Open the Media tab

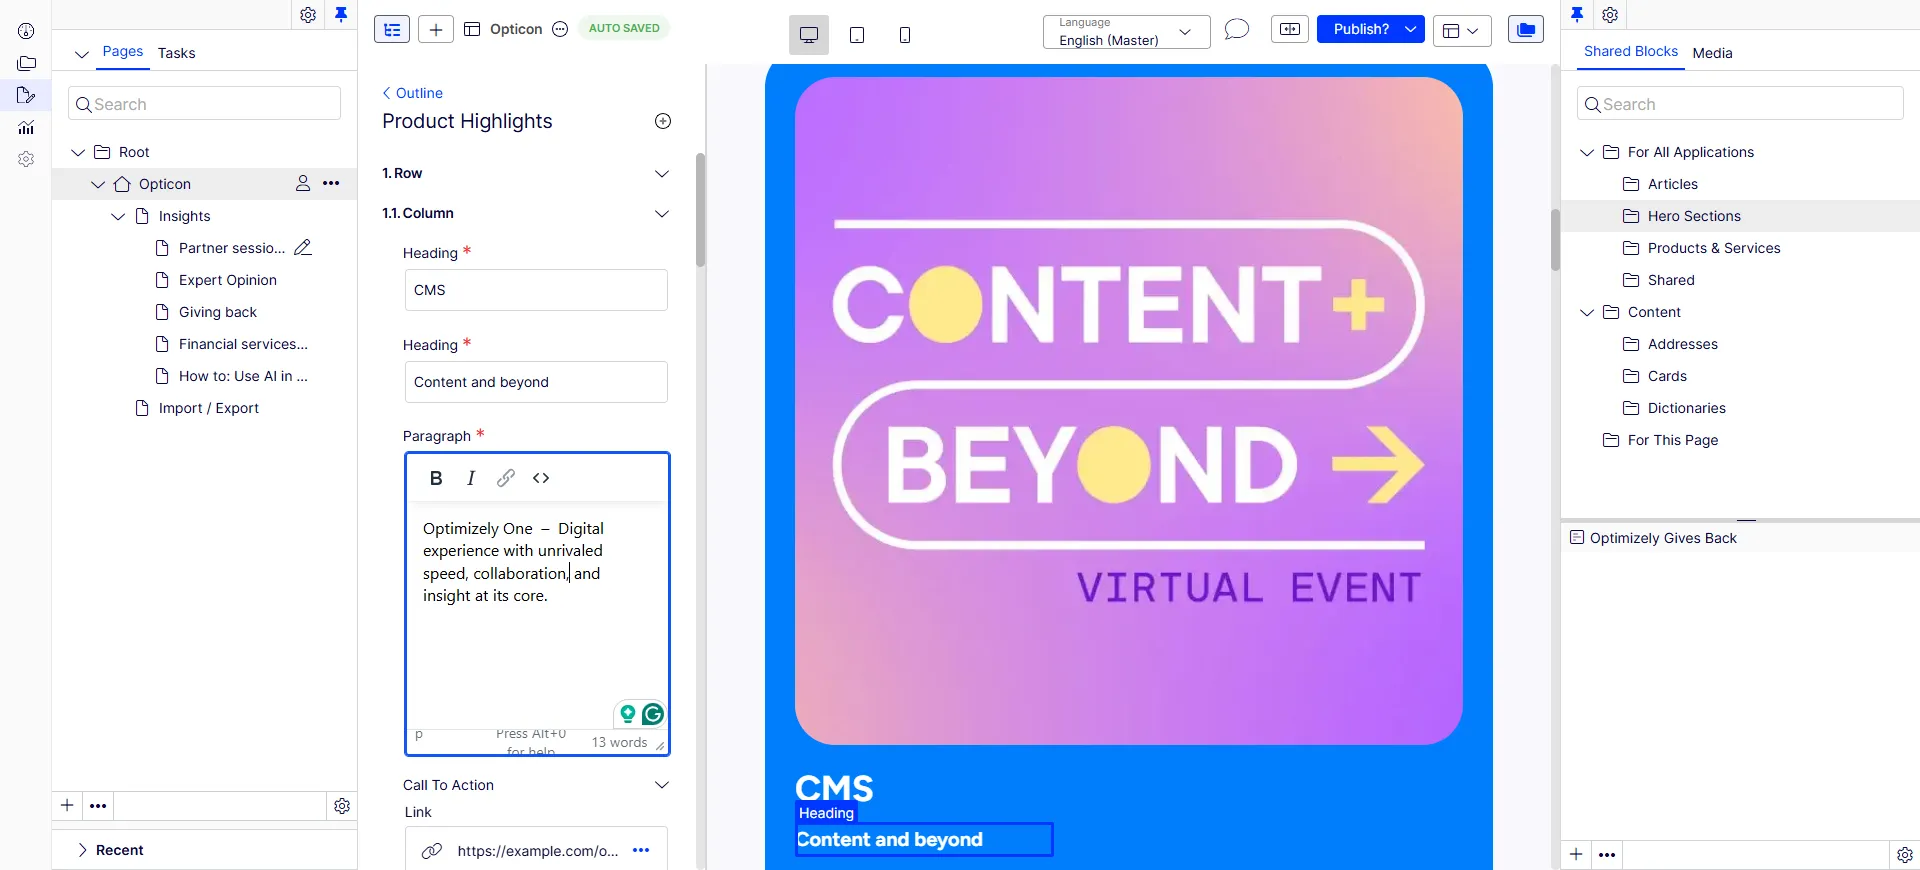1712,53
